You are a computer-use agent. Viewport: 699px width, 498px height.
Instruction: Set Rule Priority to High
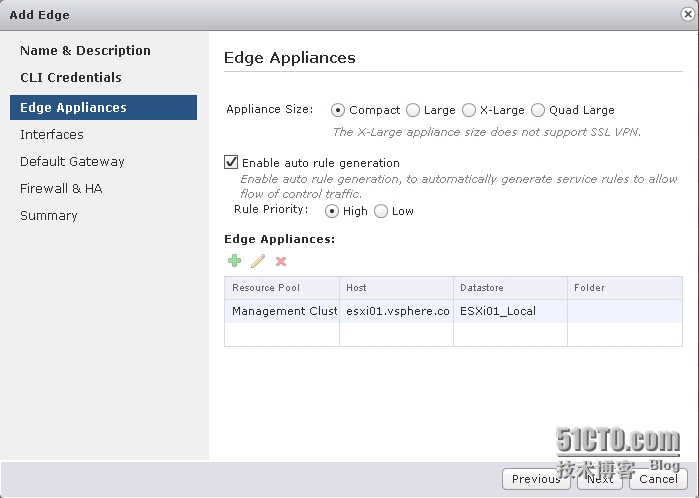tap(332, 211)
